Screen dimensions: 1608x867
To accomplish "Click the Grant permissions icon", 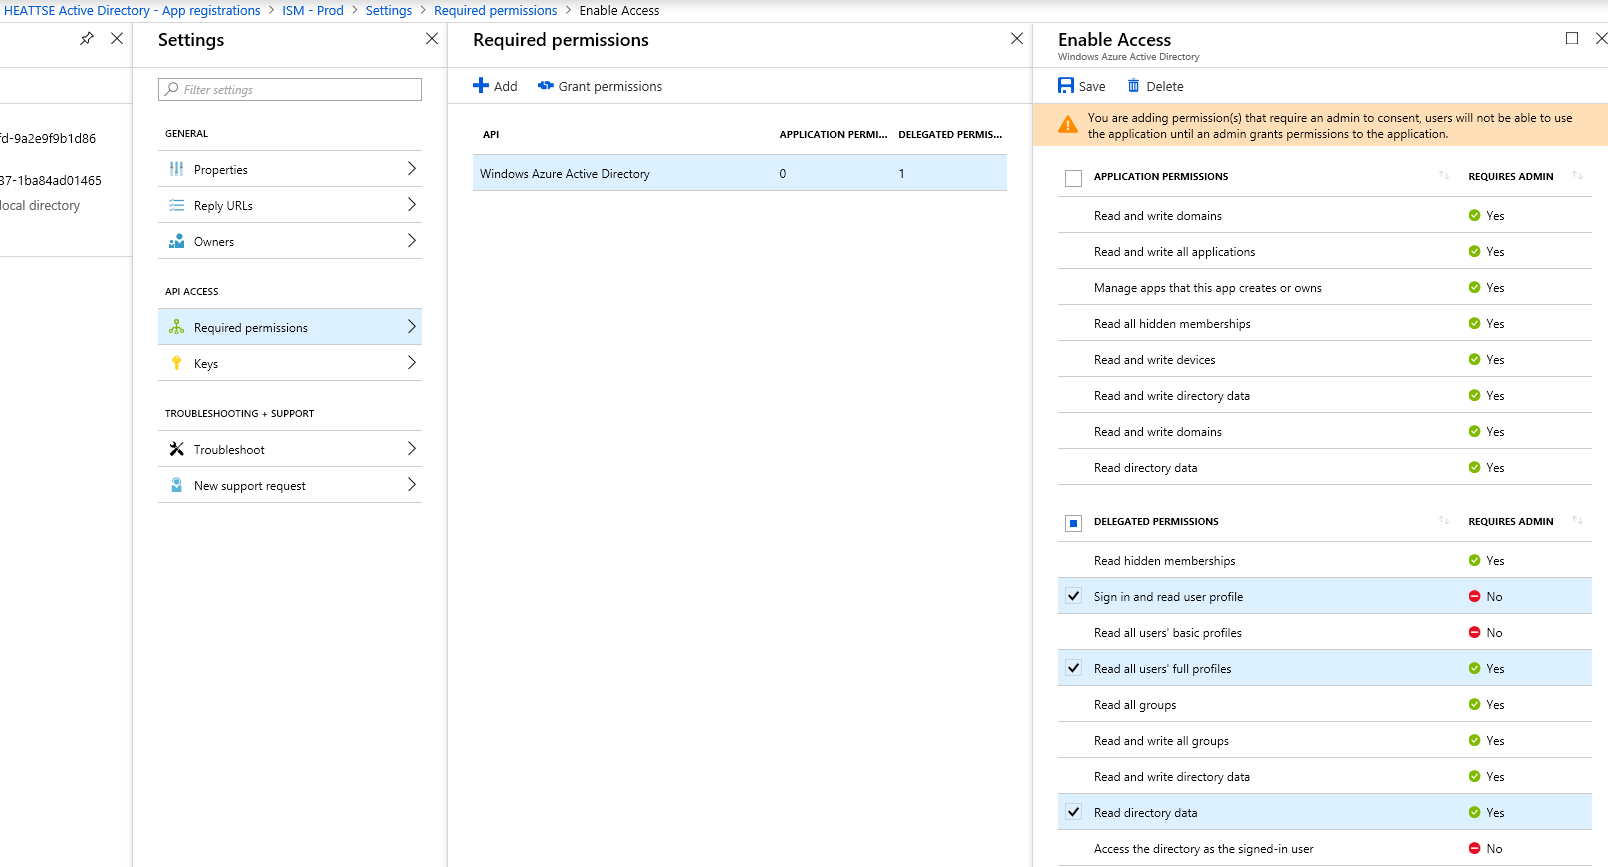I will click(x=546, y=86).
